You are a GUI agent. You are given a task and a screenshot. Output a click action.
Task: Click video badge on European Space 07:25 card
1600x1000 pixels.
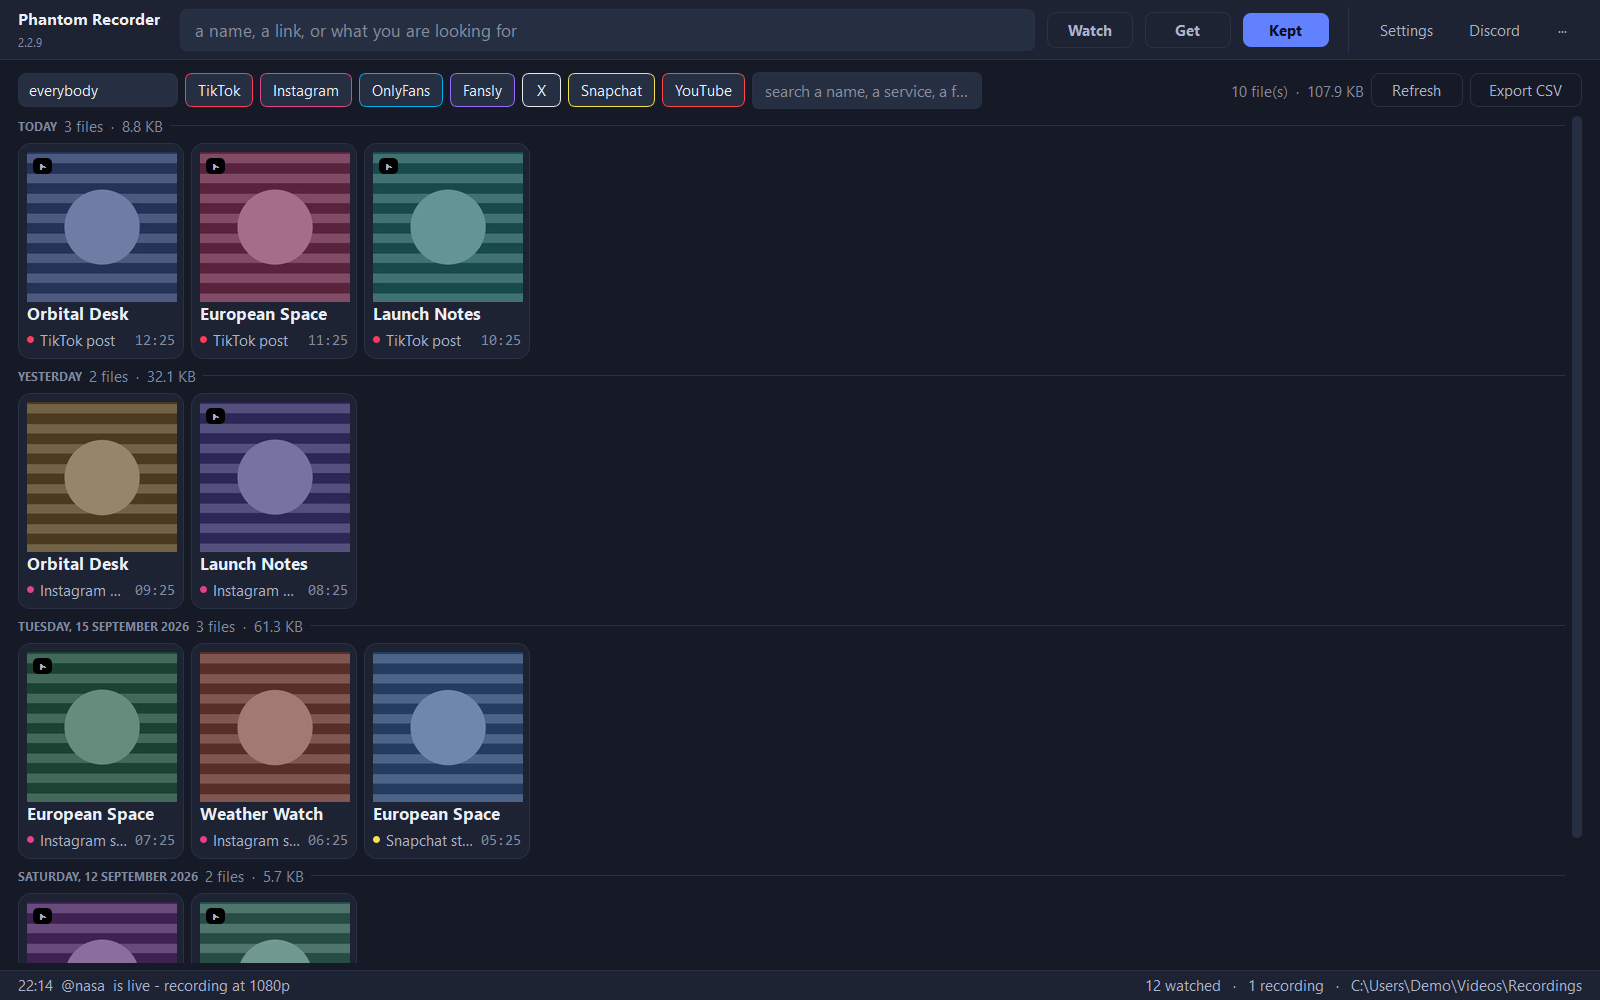(x=42, y=666)
